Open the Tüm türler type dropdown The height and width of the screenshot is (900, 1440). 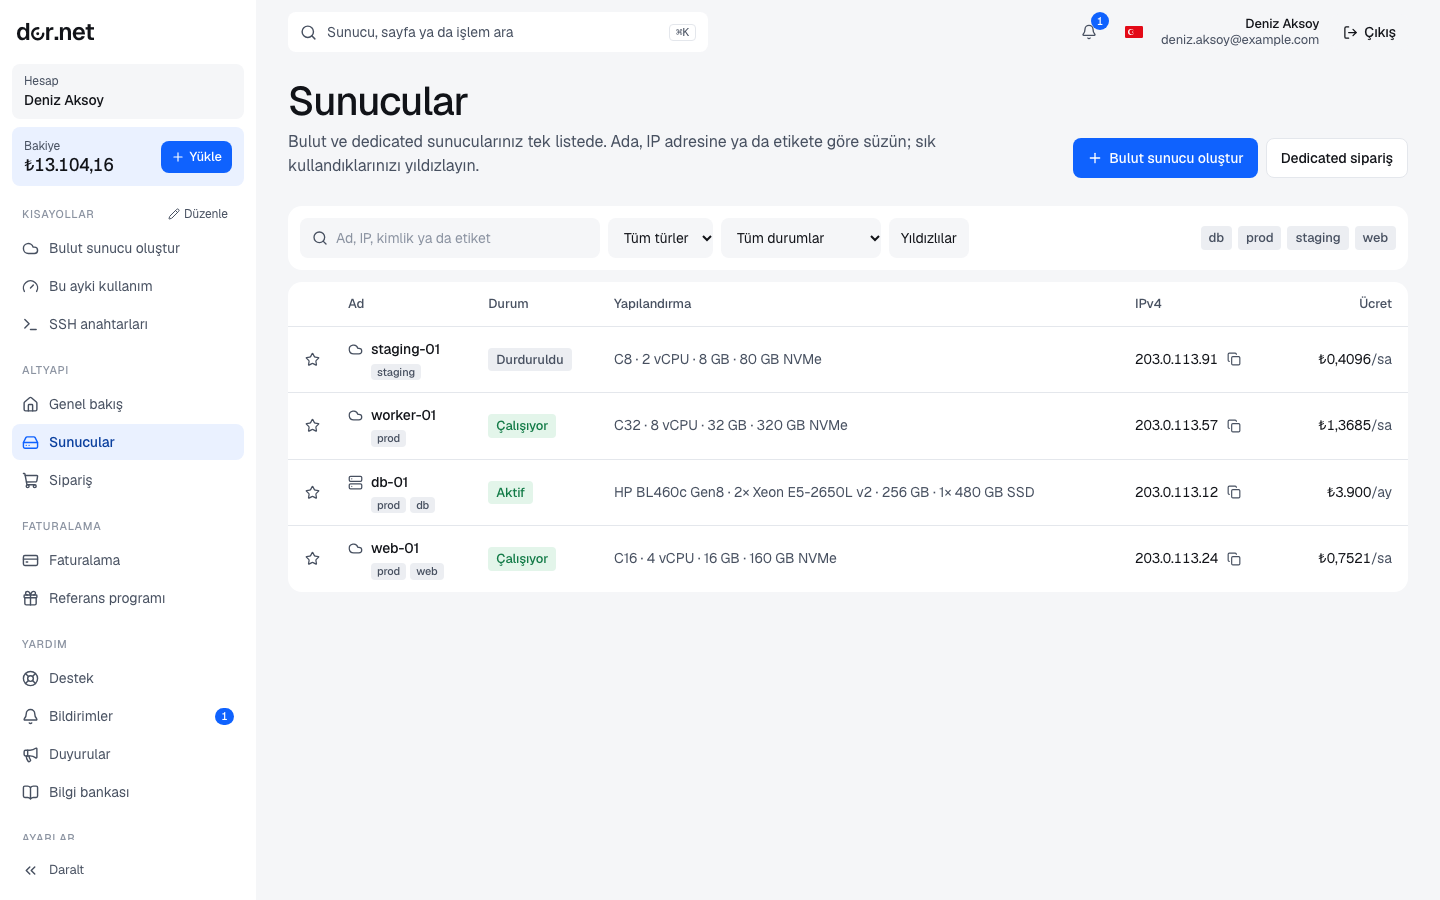660,238
